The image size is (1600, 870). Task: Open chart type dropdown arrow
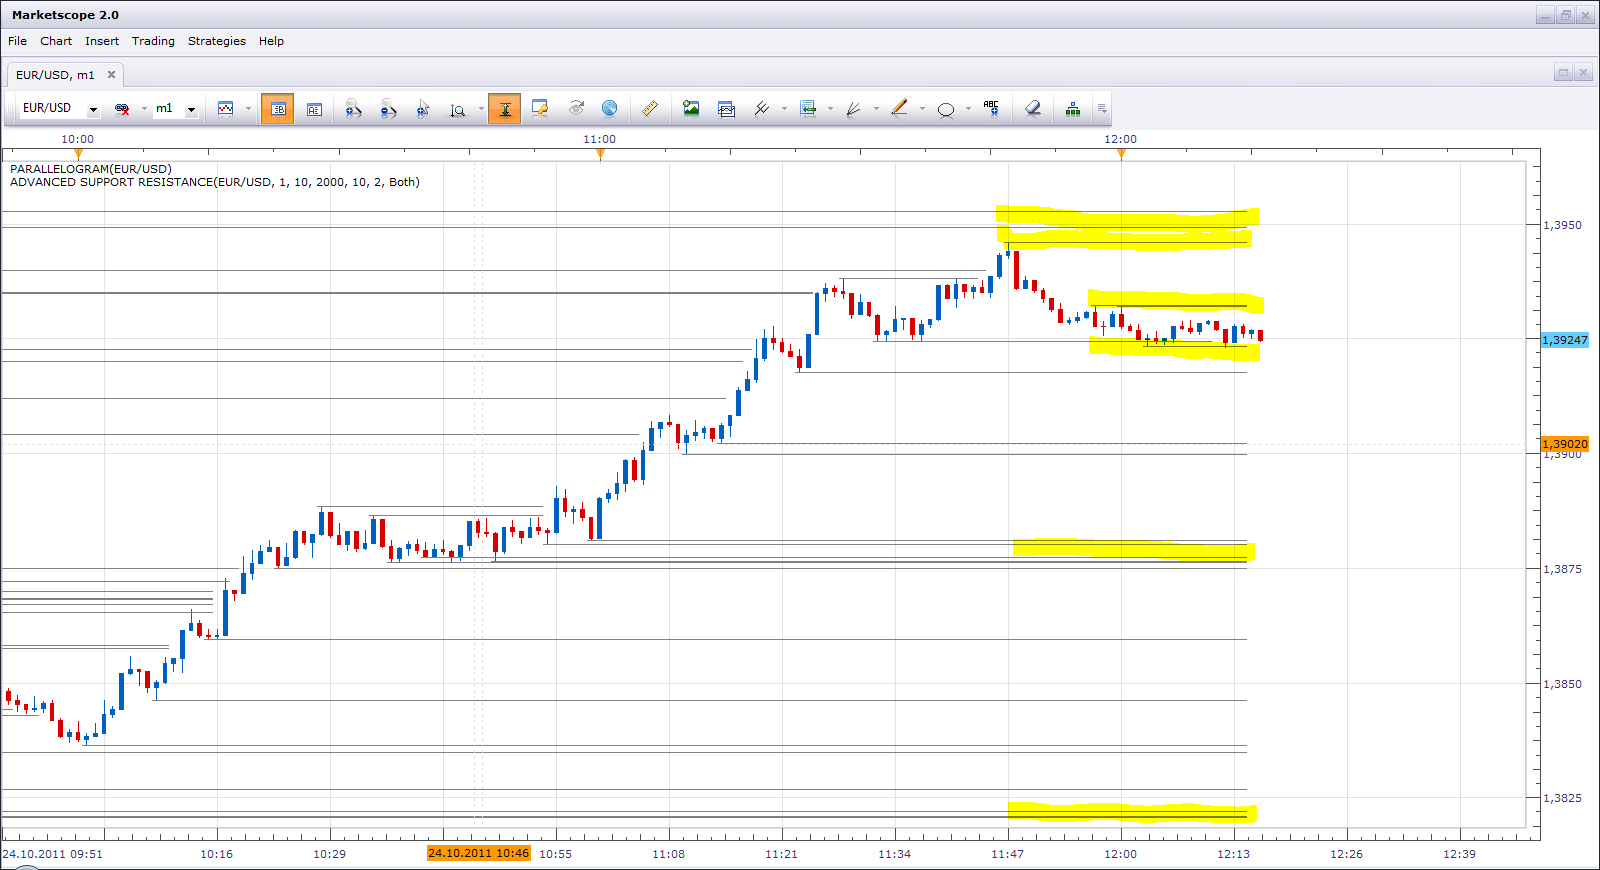pos(248,109)
